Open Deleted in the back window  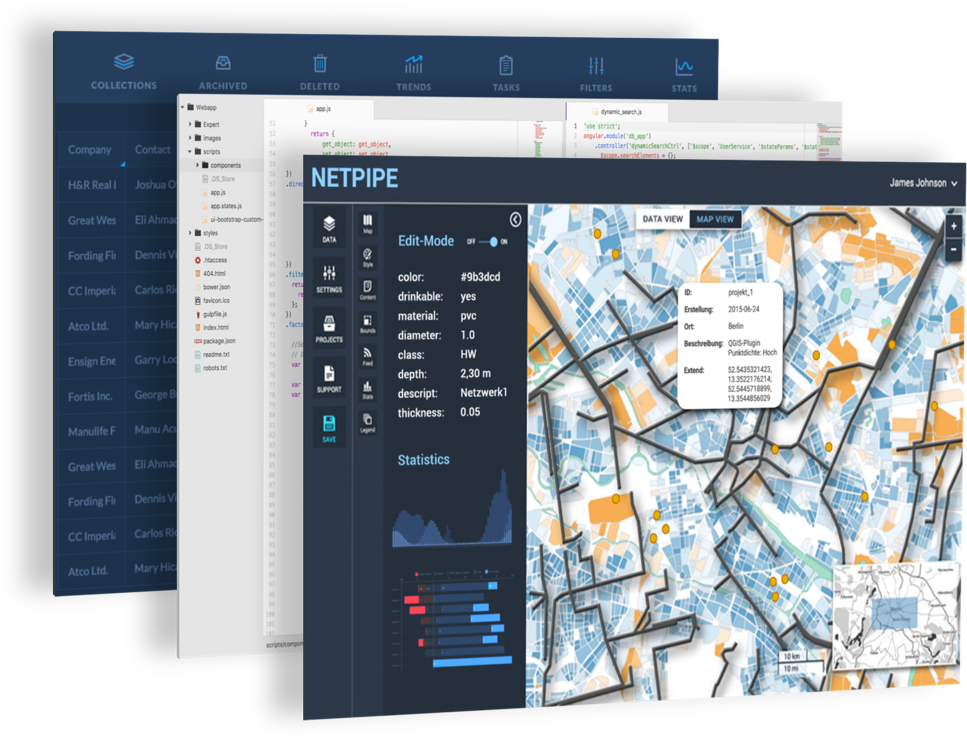[x=319, y=73]
